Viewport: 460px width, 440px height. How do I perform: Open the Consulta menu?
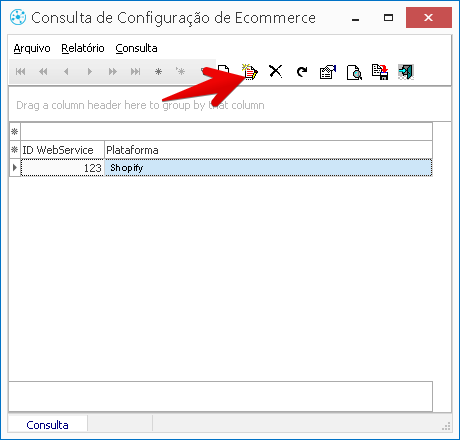tap(136, 48)
